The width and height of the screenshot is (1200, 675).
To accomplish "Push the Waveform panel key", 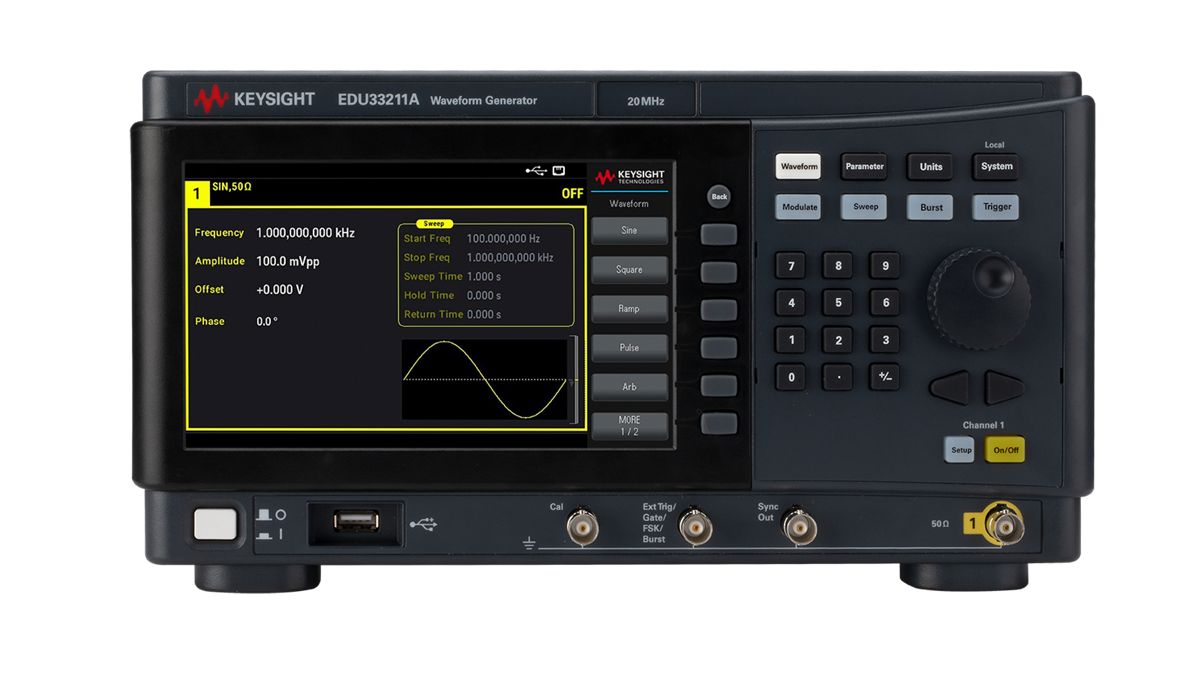I will pyautogui.click(x=798, y=166).
